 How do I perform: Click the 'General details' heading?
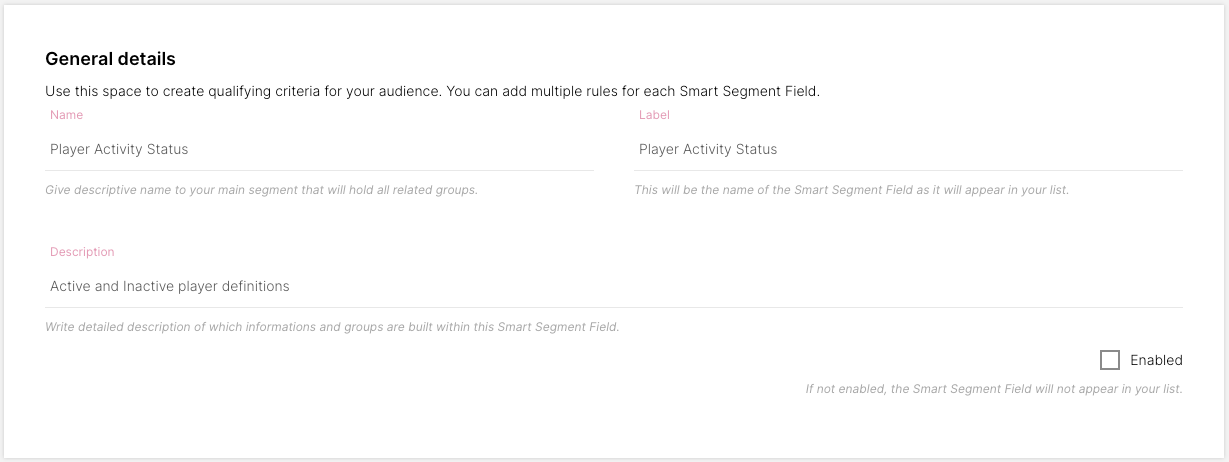tap(110, 59)
